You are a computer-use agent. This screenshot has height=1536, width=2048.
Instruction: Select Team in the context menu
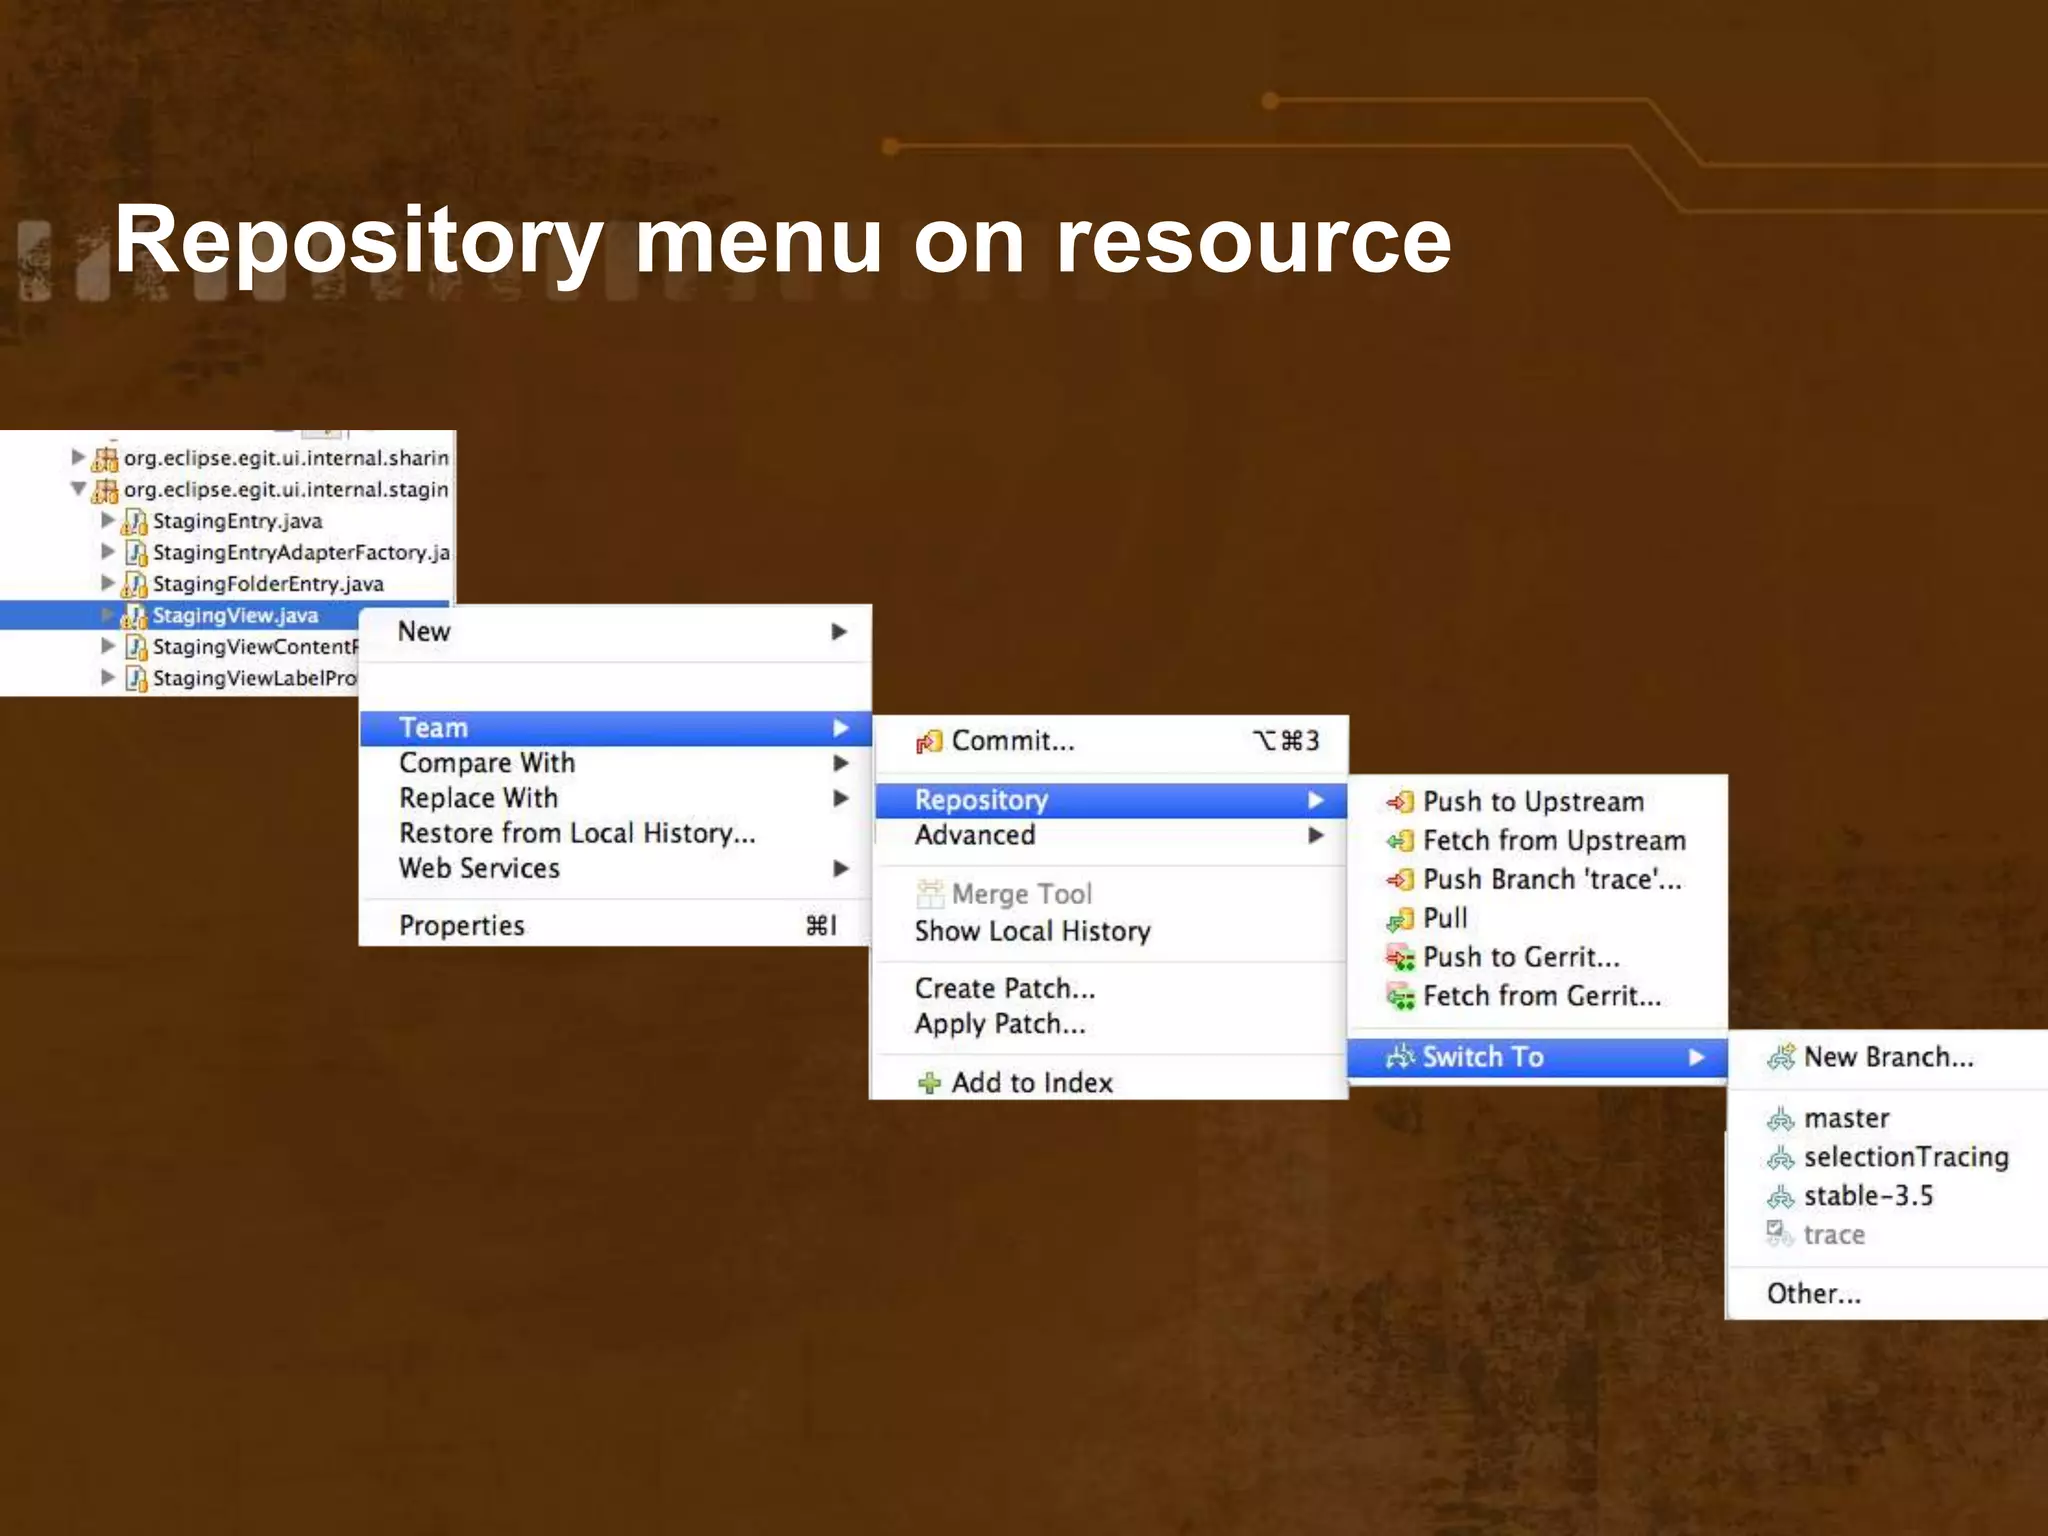615,728
